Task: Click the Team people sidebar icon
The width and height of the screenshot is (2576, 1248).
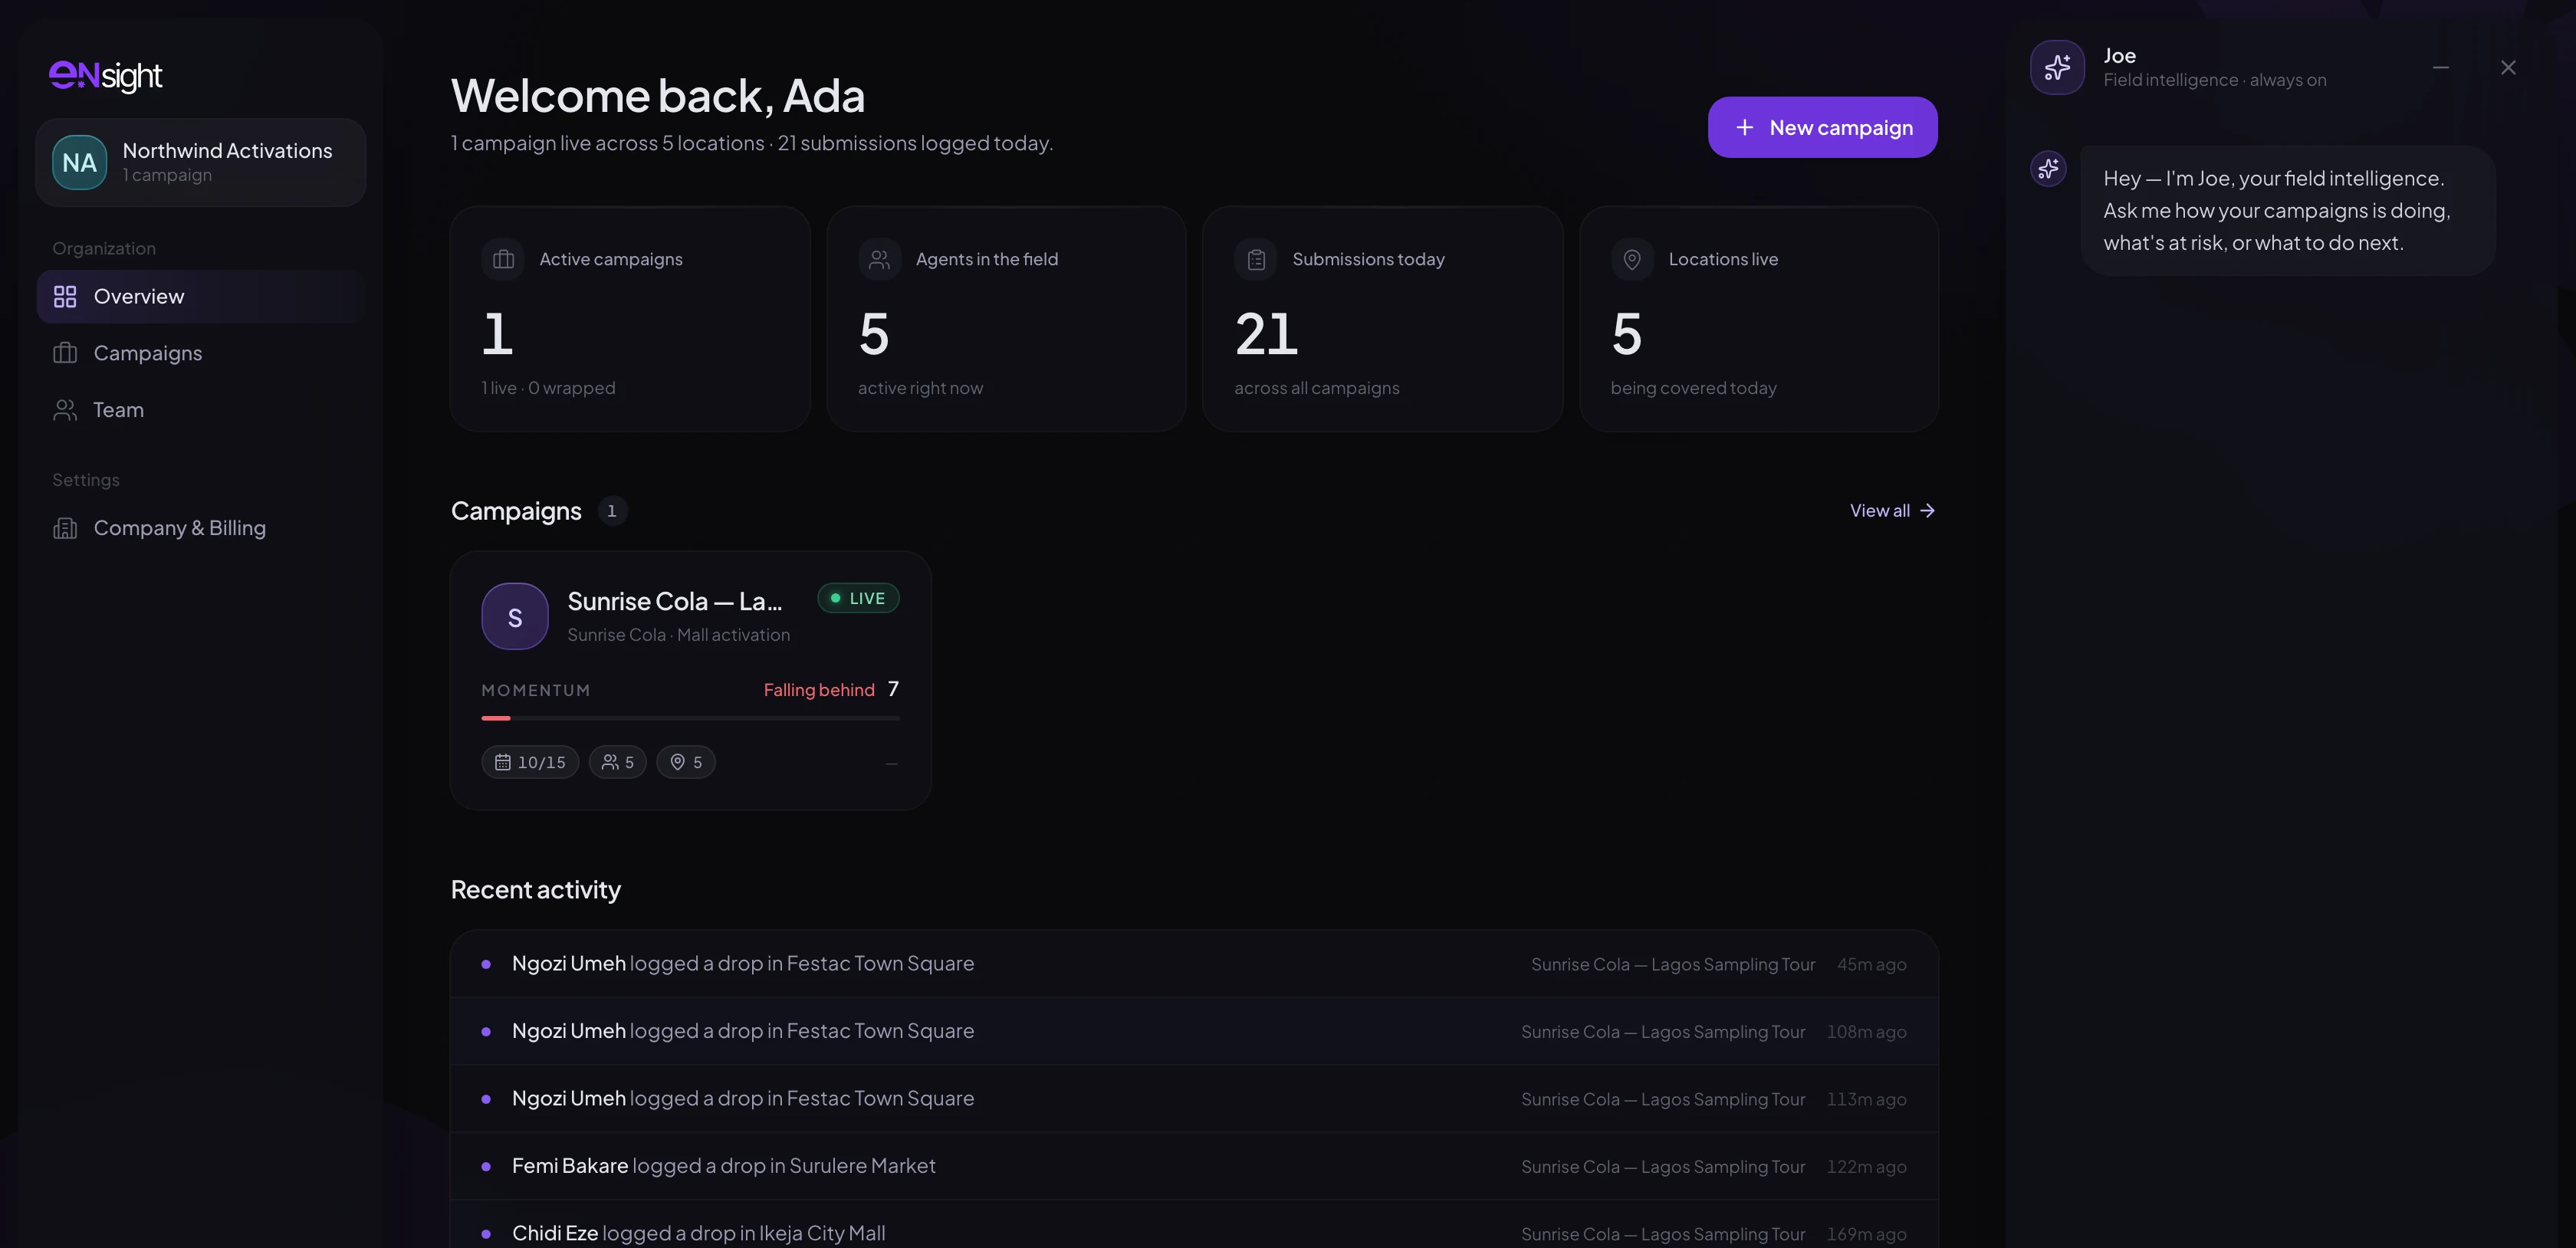Action: 65,410
